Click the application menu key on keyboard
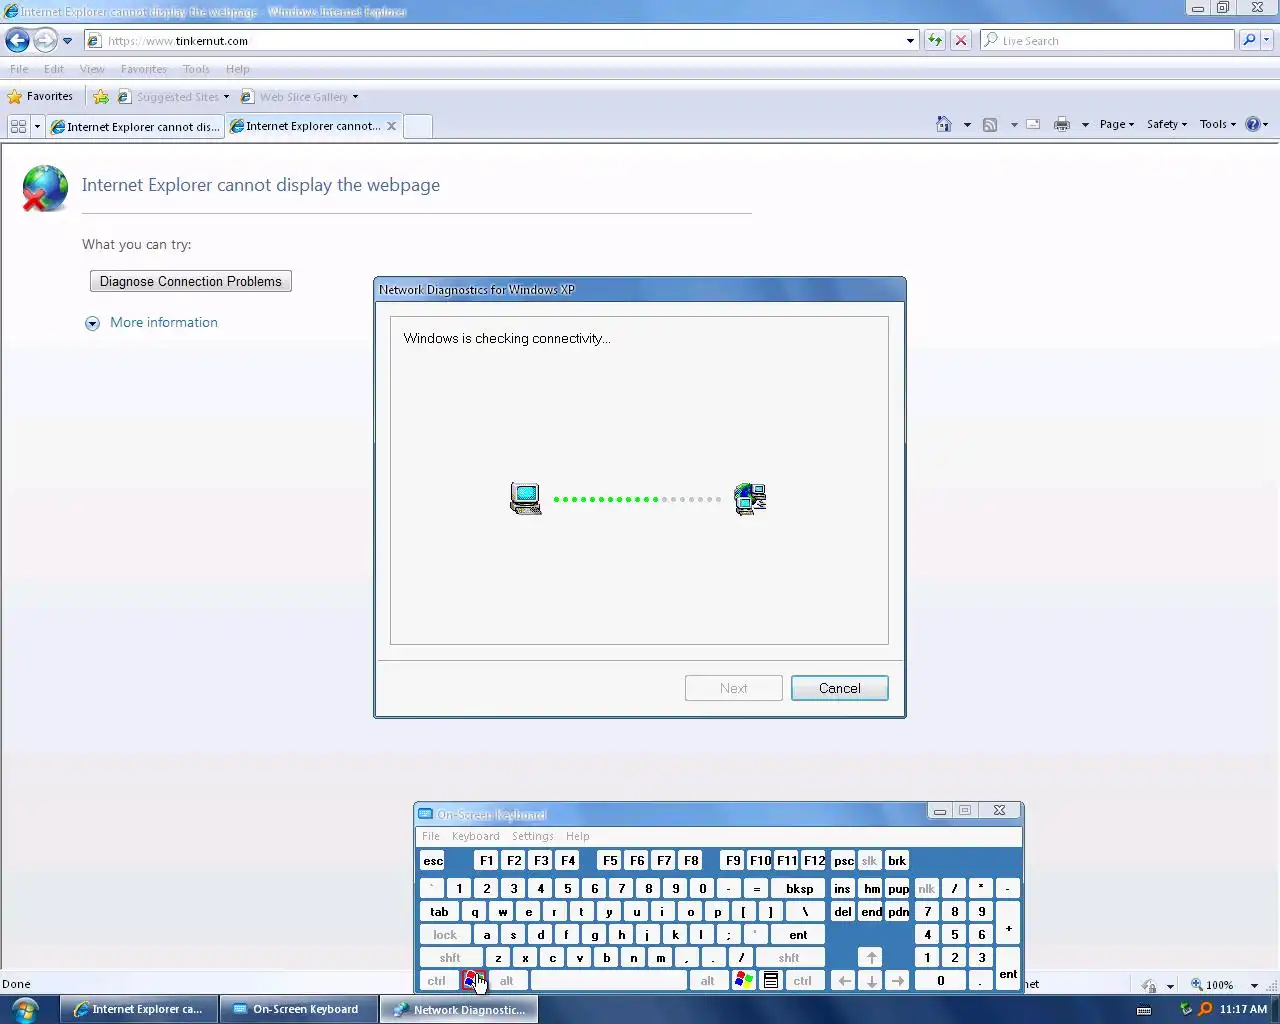The width and height of the screenshot is (1280, 1024). 771,981
